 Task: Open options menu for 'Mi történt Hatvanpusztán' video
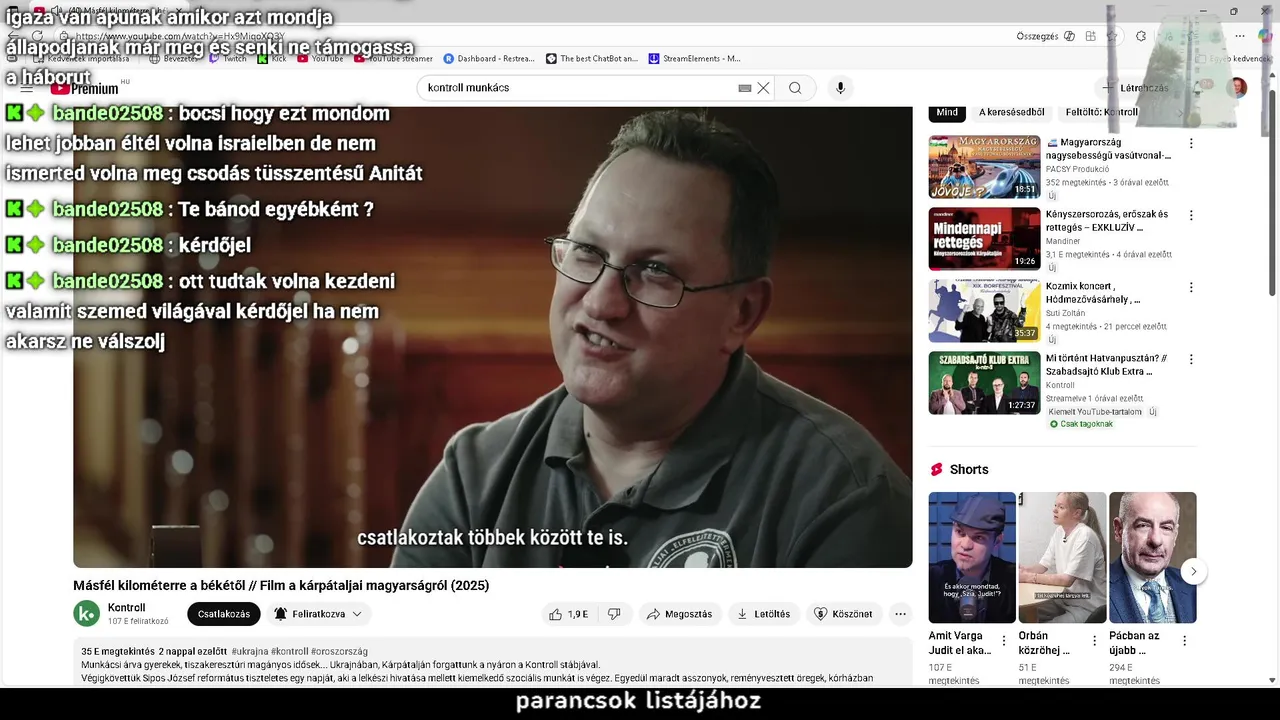point(1190,359)
